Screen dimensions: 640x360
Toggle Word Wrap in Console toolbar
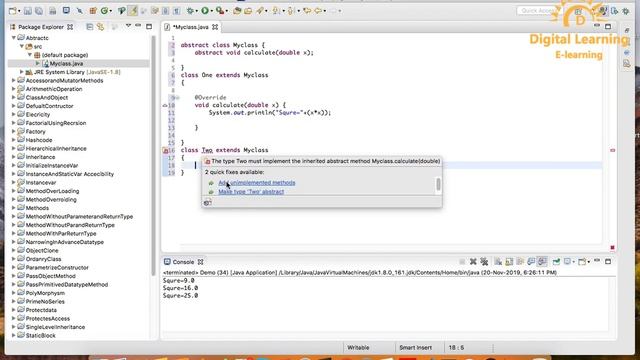520,262
